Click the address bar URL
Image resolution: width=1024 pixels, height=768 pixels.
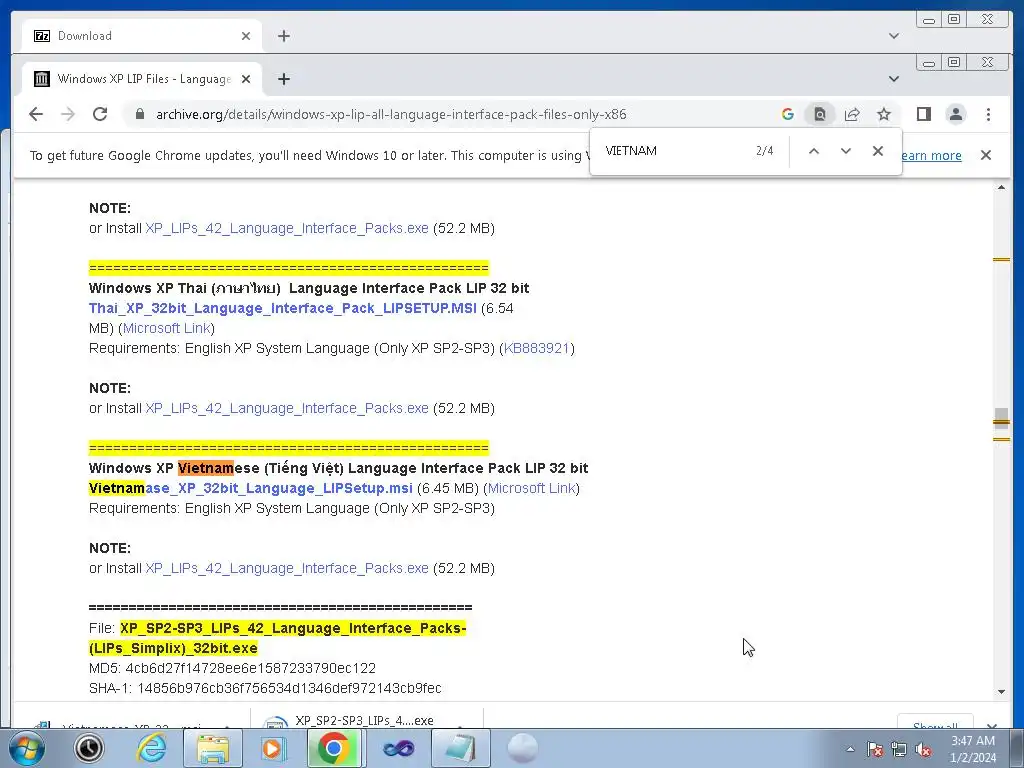pos(391,114)
